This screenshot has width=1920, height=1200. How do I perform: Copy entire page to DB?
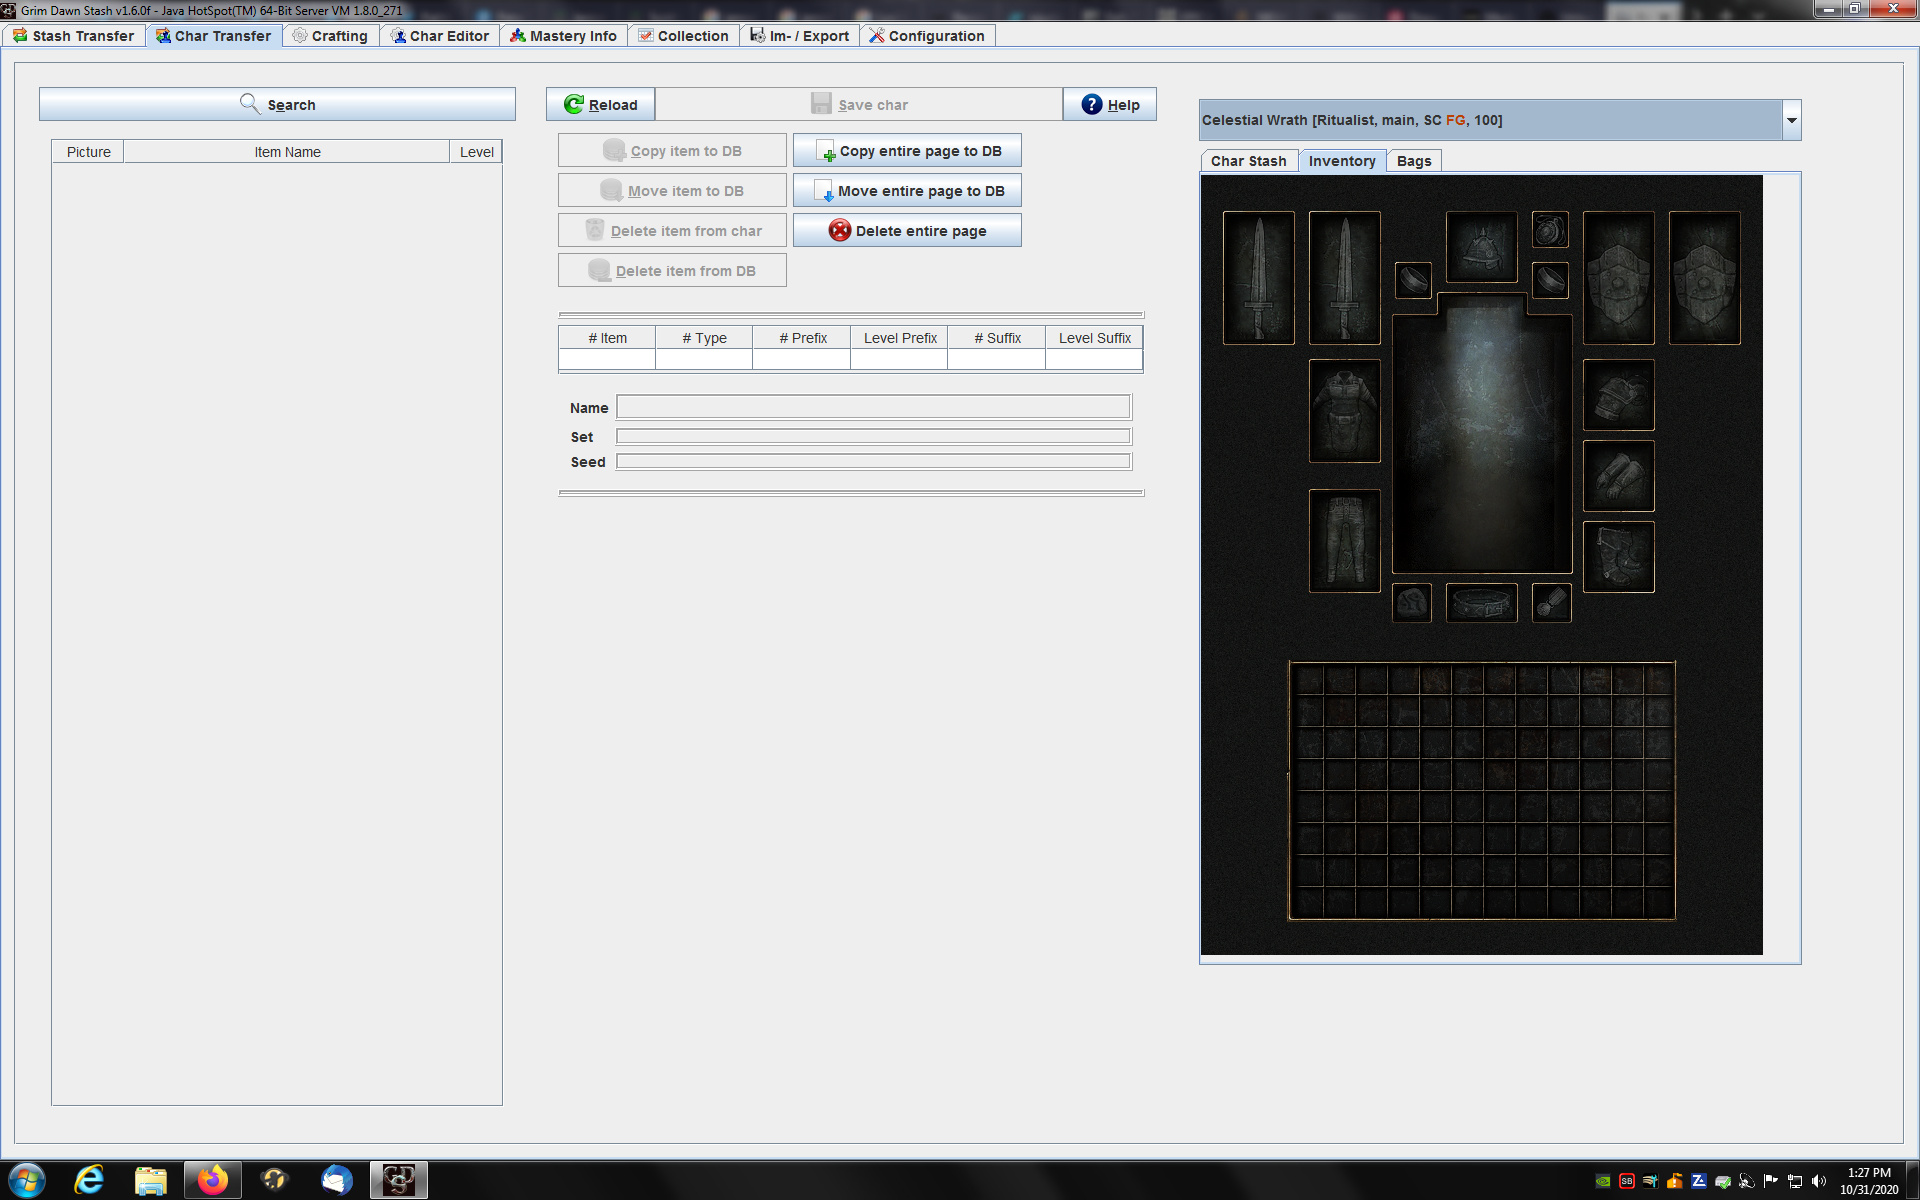[906, 150]
